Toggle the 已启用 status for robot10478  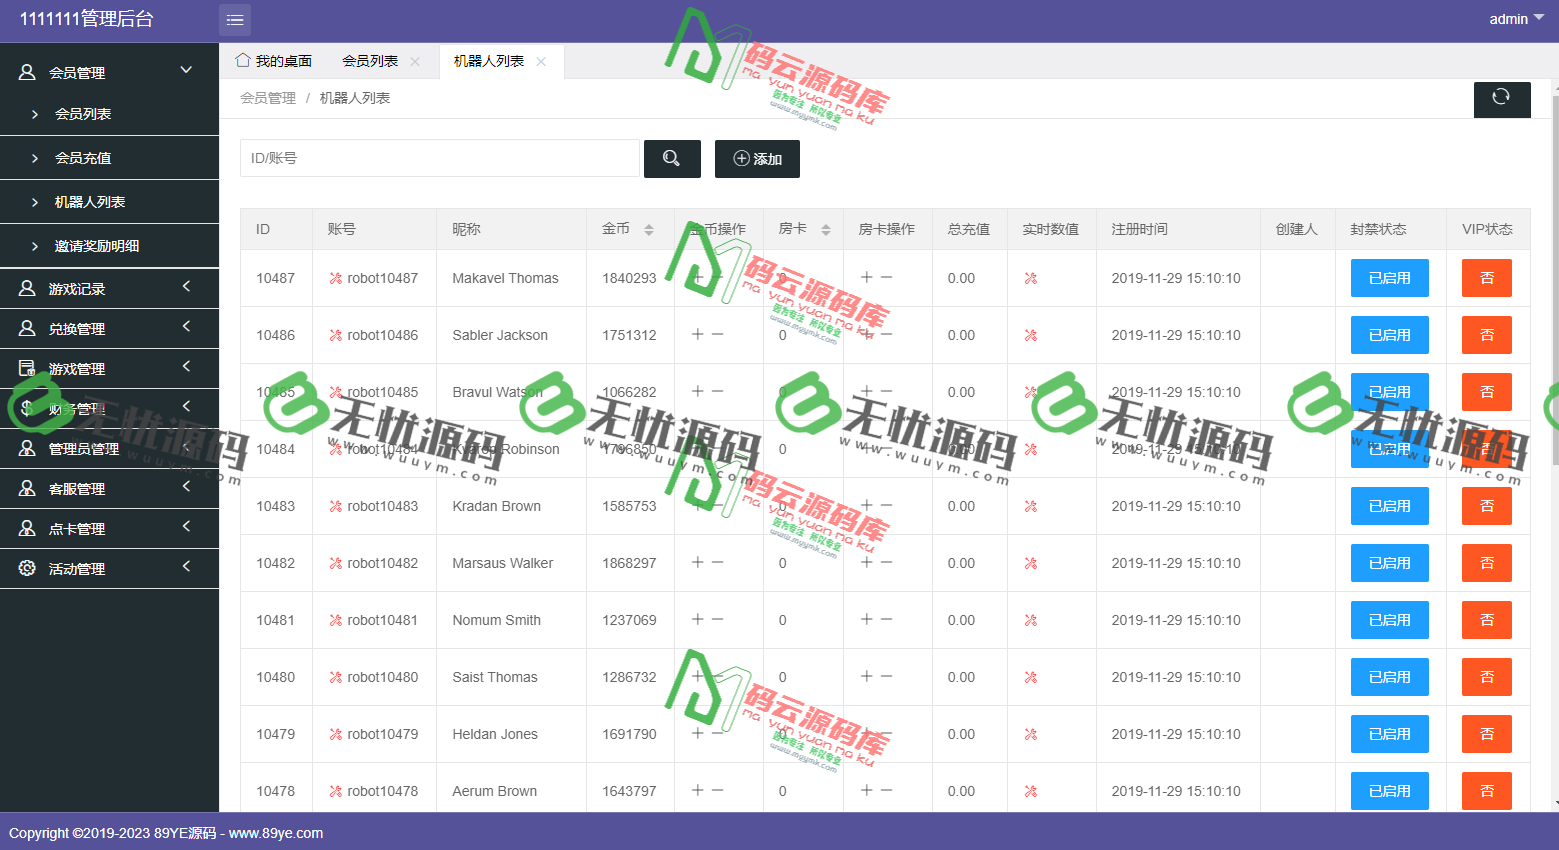pos(1389,791)
